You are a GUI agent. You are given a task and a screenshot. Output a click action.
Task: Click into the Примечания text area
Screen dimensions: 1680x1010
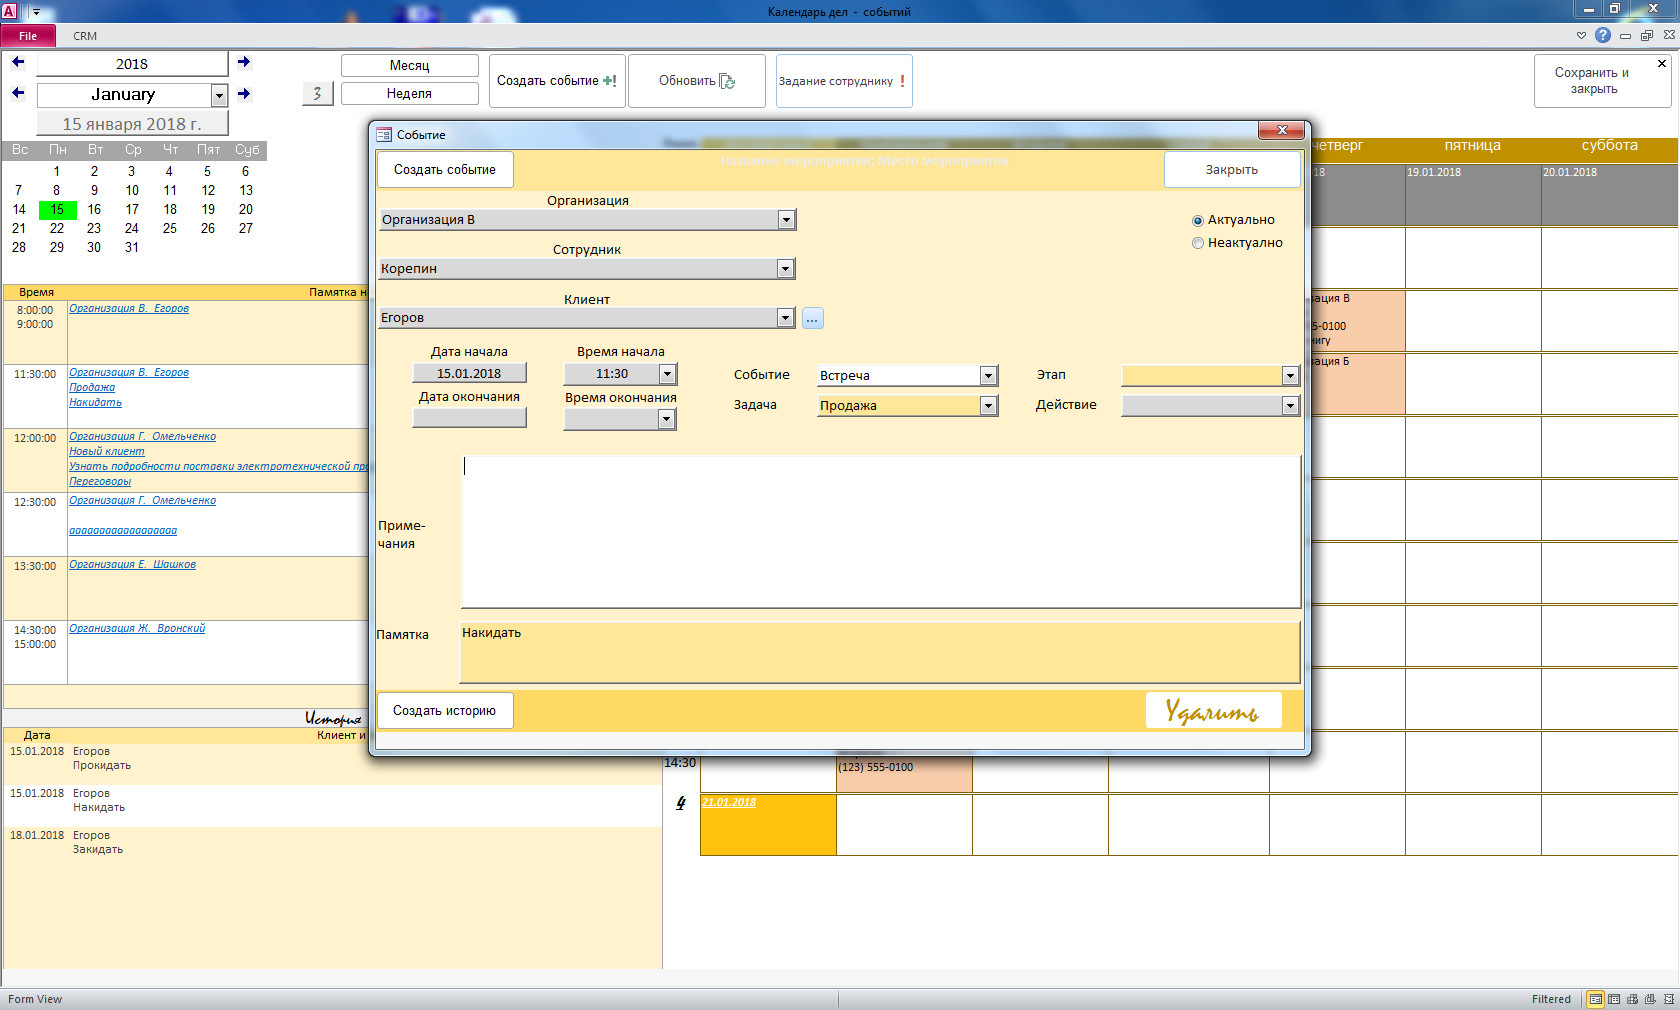point(881,531)
